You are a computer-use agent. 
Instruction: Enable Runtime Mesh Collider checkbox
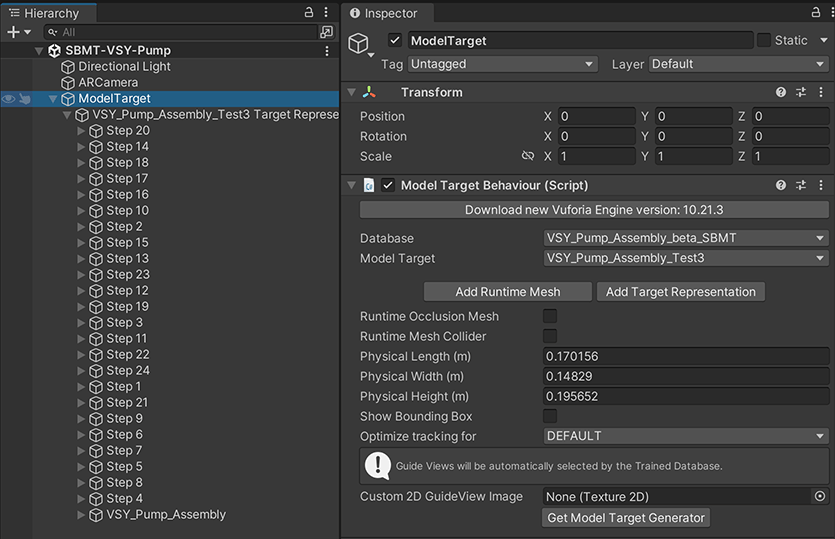550,336
